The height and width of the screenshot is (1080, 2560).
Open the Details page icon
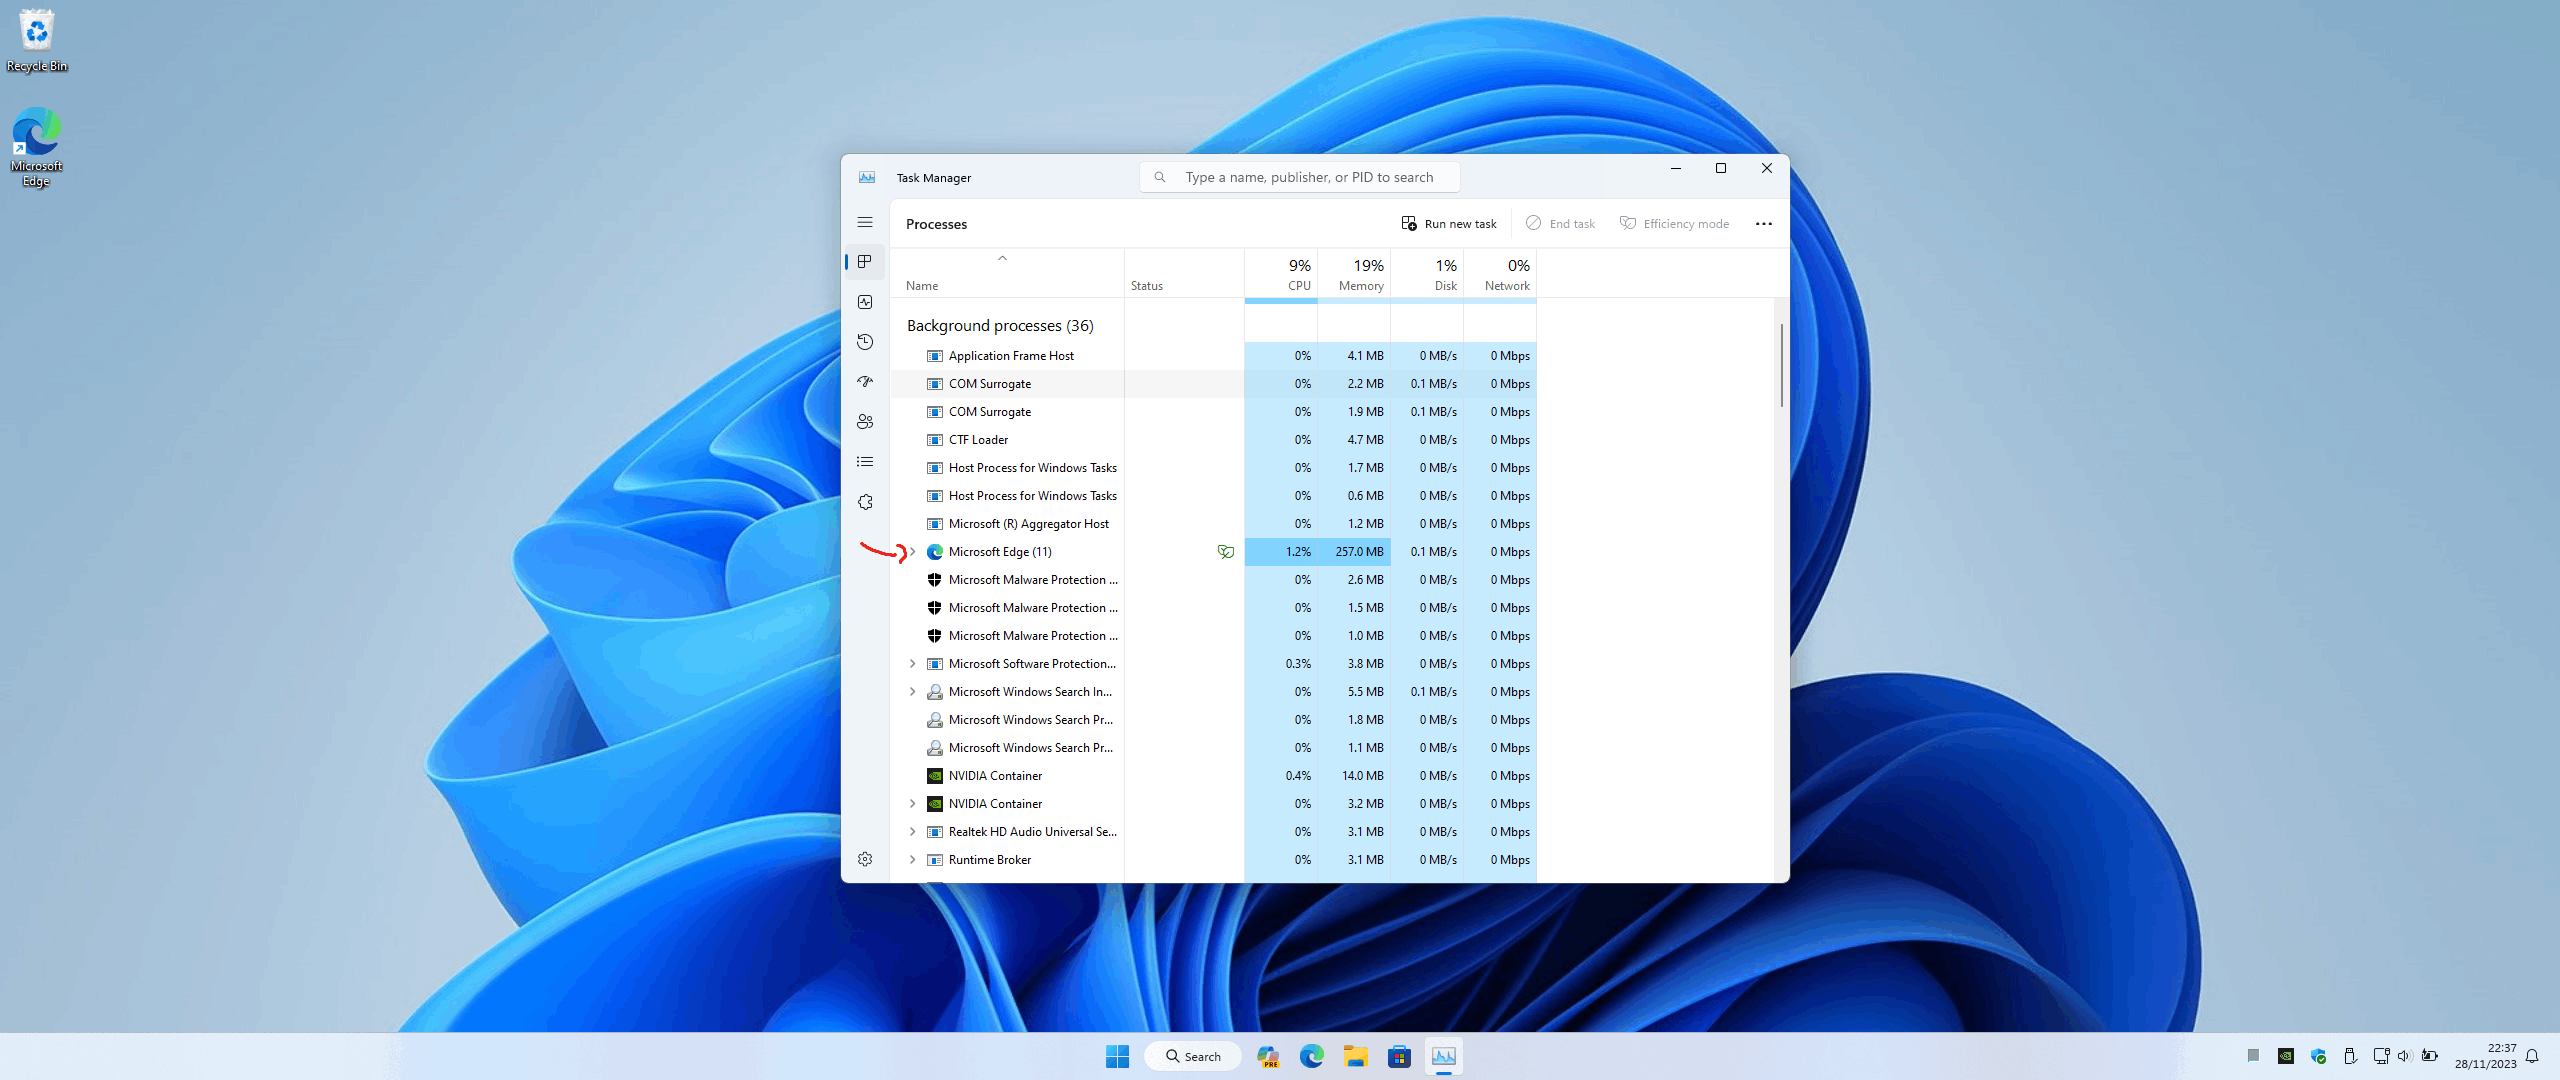point(865,462)
